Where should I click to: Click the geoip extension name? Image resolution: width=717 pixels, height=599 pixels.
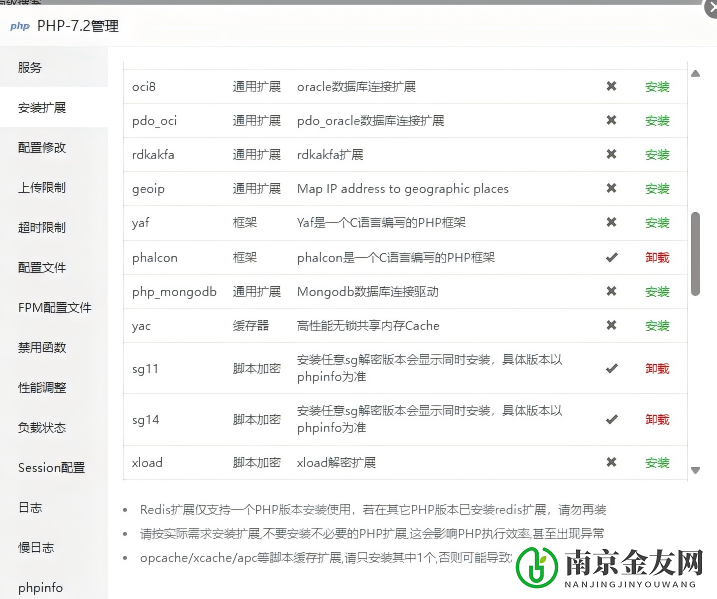click(148, 189)
